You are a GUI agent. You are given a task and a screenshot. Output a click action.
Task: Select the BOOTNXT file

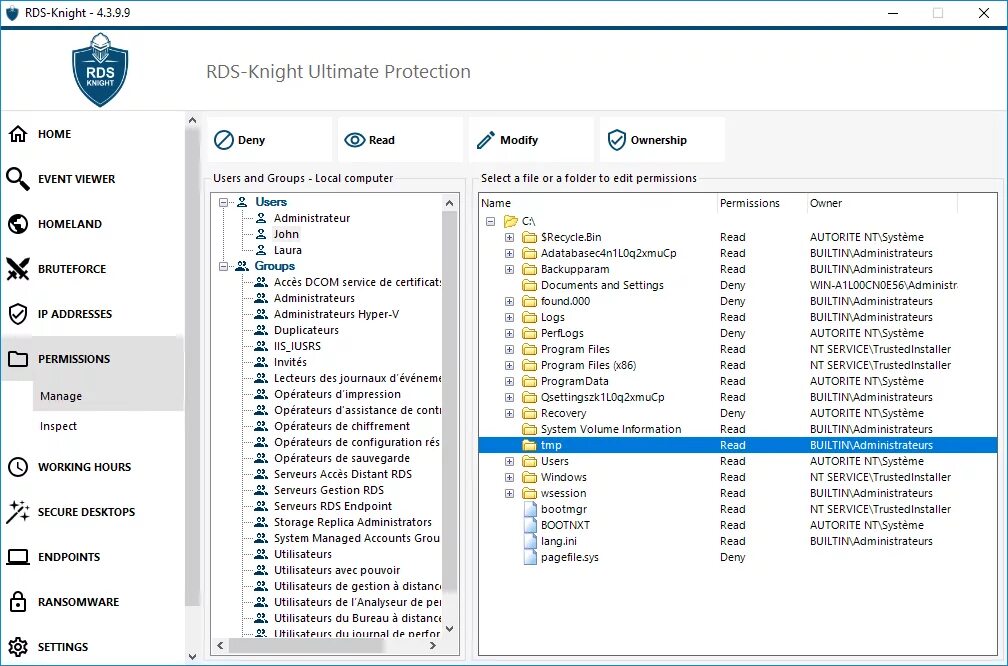(565, 525)
